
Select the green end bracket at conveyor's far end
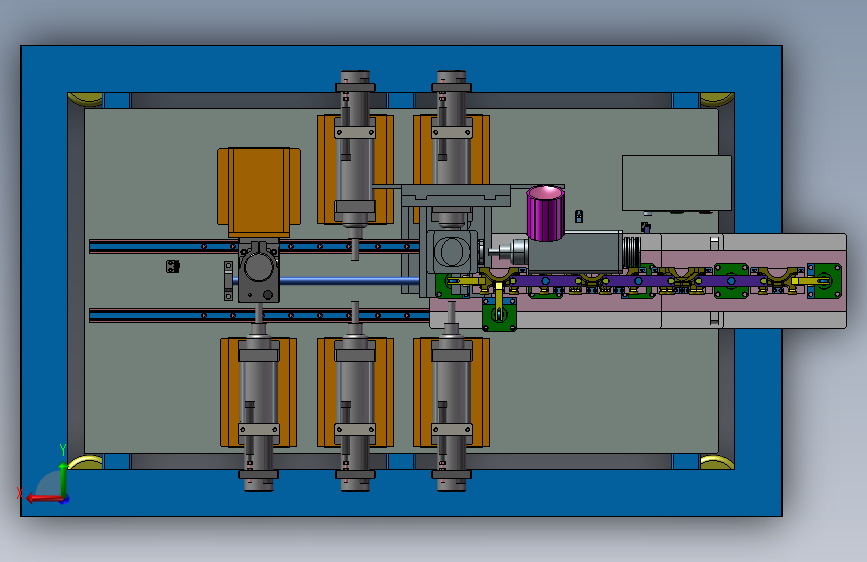point(824,281)
